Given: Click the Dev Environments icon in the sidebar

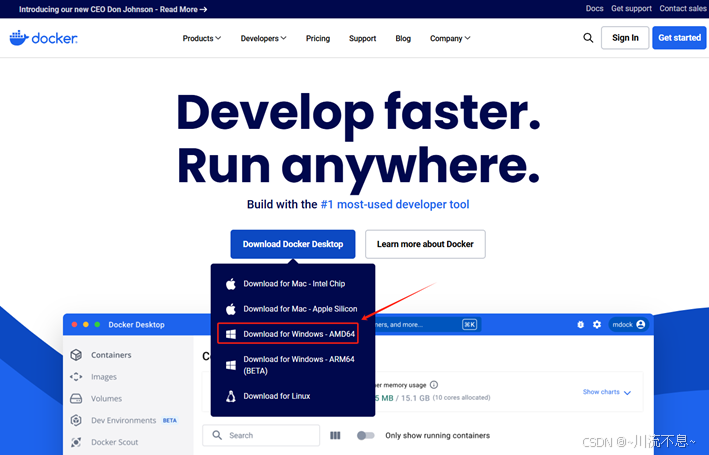Looking at the screenshot, I should coord(76,420).
